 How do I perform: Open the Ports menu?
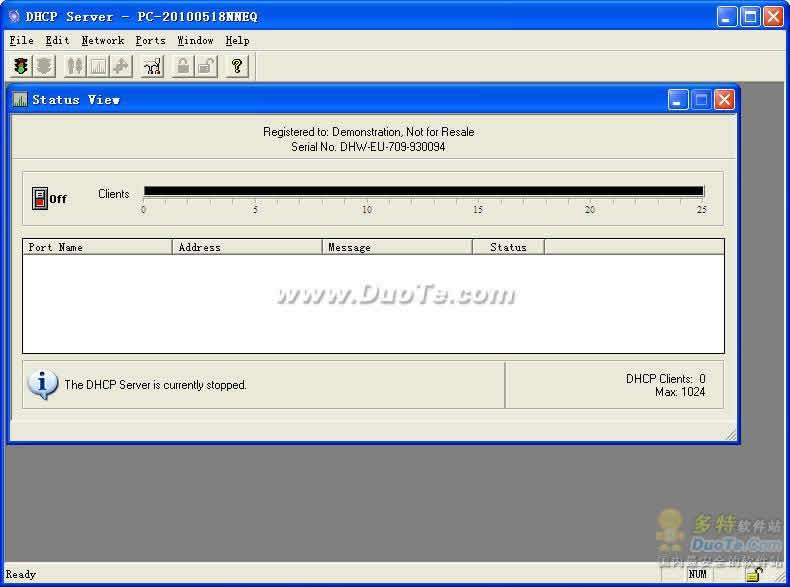[x=151, y=40]
